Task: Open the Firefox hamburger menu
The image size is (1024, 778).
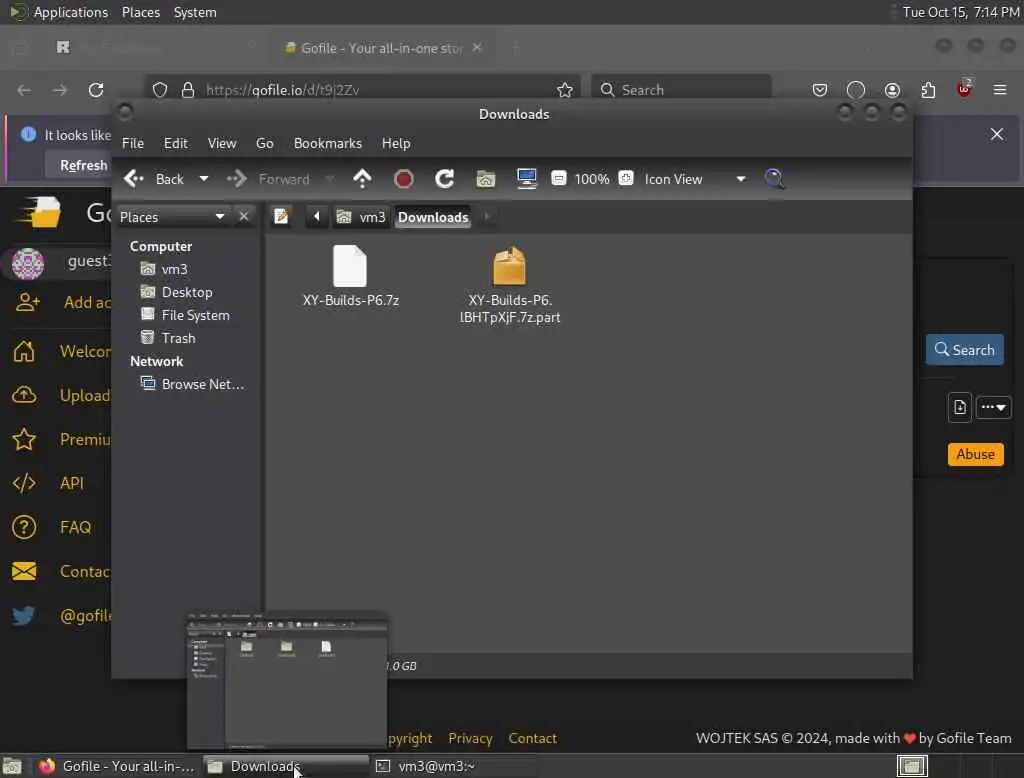Action: coord(1000,89)
